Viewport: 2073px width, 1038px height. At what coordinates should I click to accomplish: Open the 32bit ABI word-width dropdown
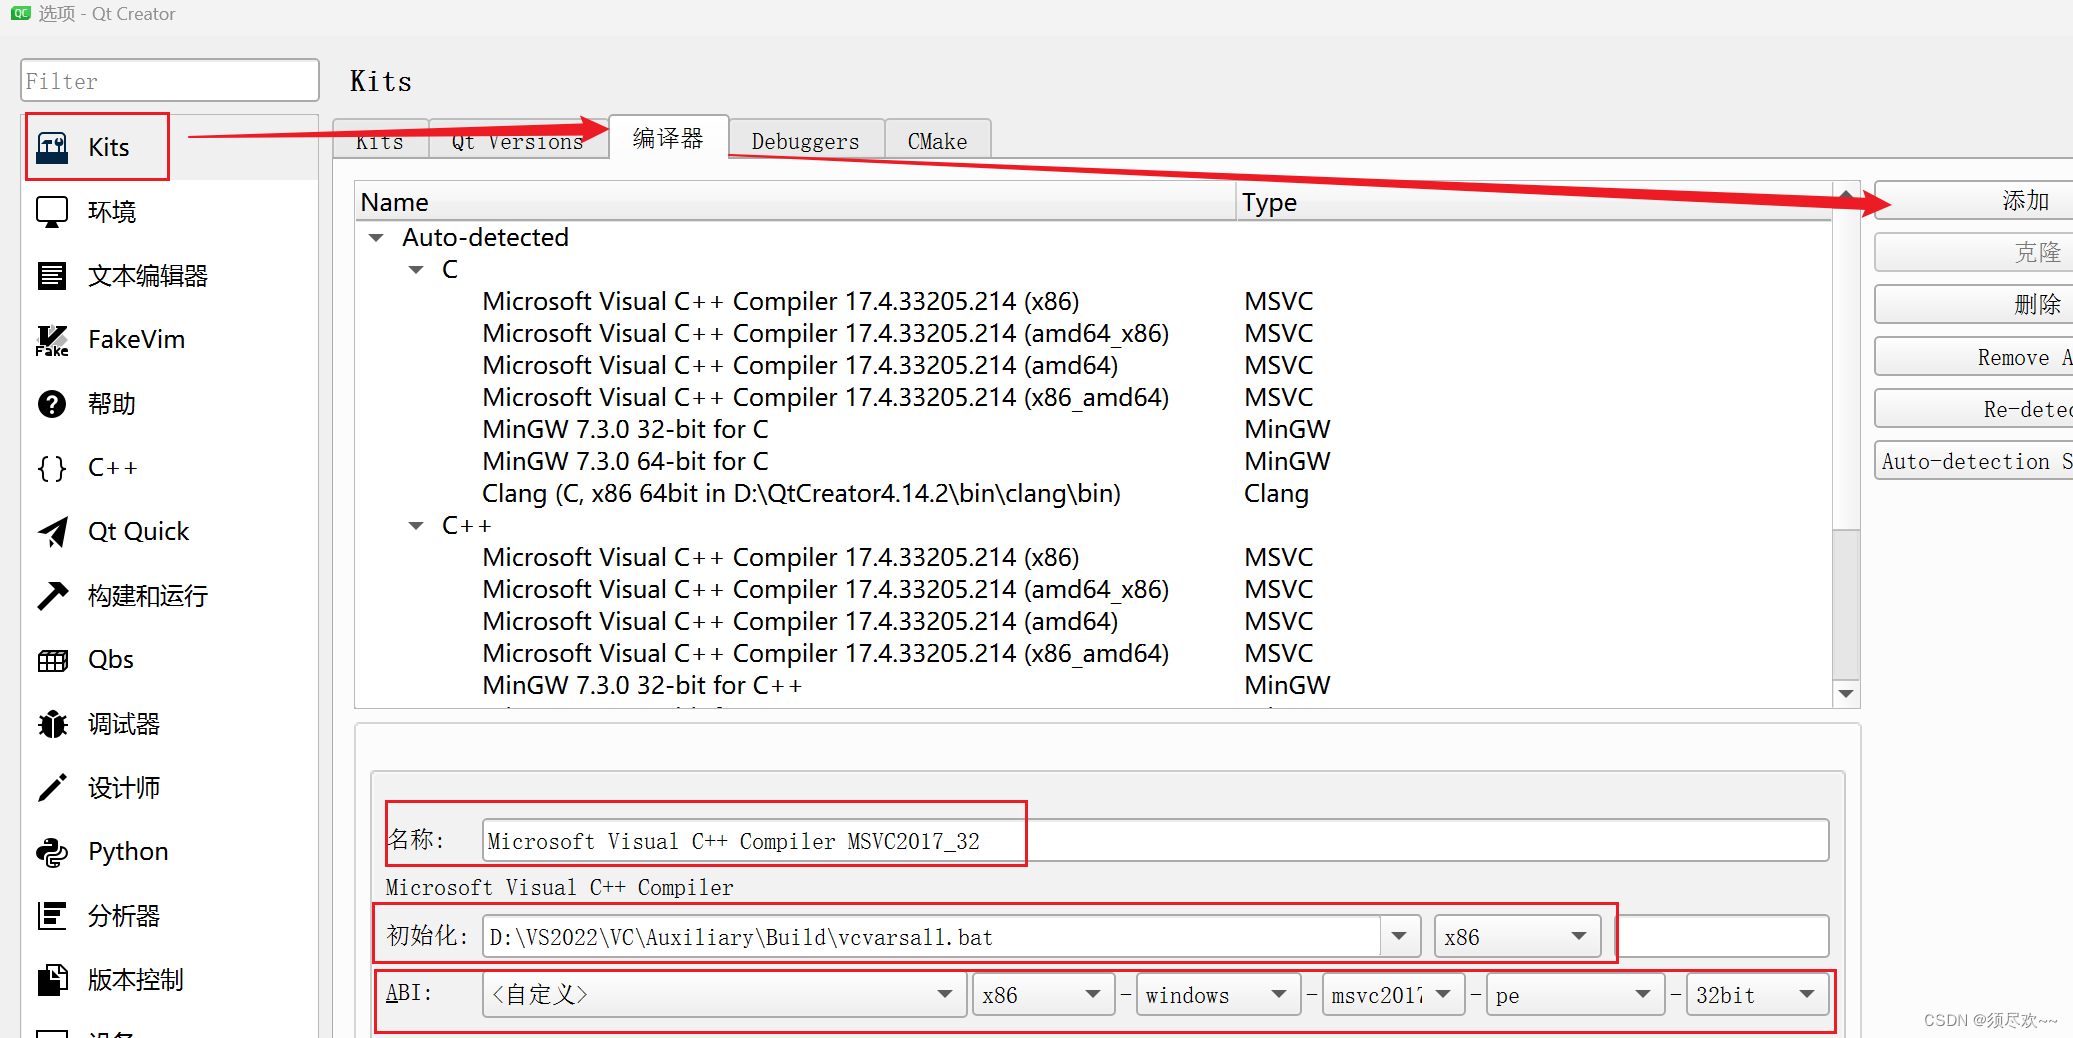point(1806,995)
